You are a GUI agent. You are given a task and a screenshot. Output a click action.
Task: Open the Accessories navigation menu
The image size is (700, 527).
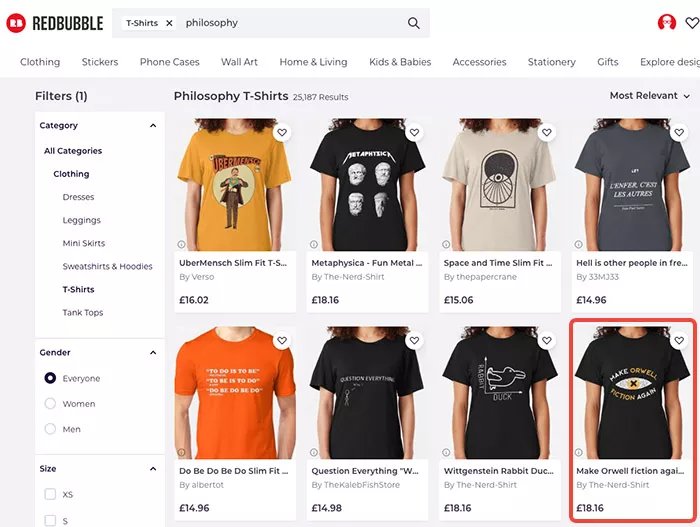click(479, 62)
